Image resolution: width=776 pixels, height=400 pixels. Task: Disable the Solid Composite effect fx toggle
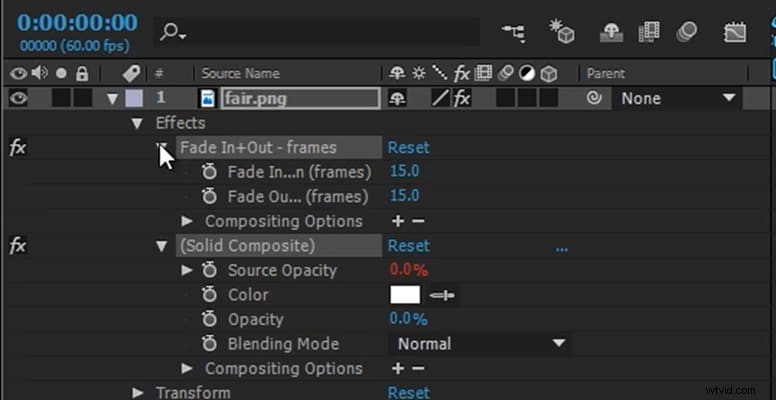pyautogui.click(x=17, y=246)
